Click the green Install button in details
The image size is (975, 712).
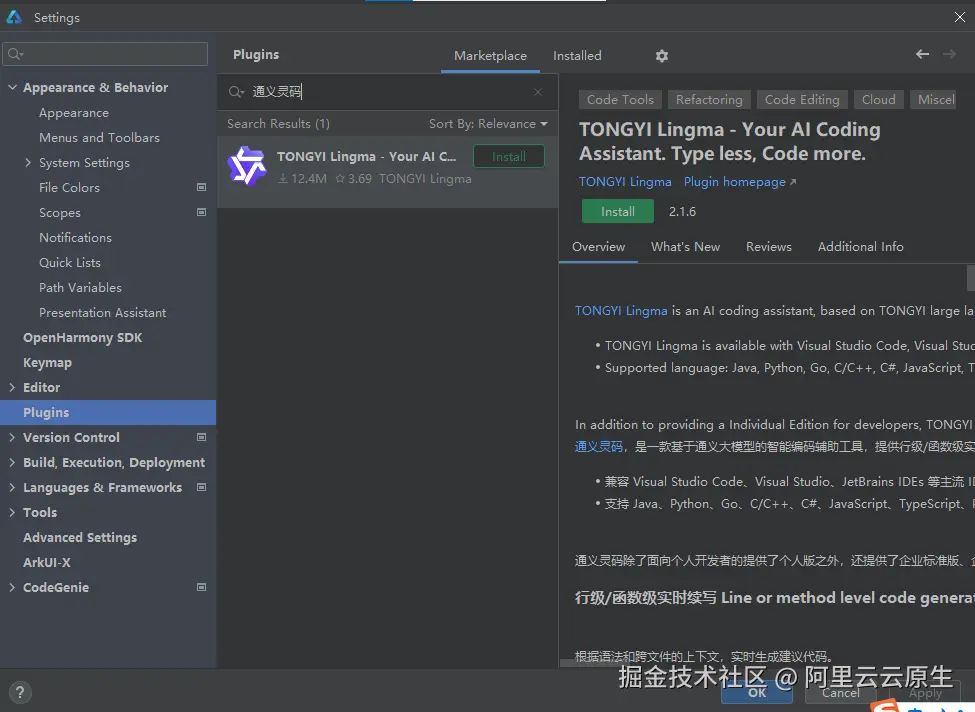tap(617, 211)
